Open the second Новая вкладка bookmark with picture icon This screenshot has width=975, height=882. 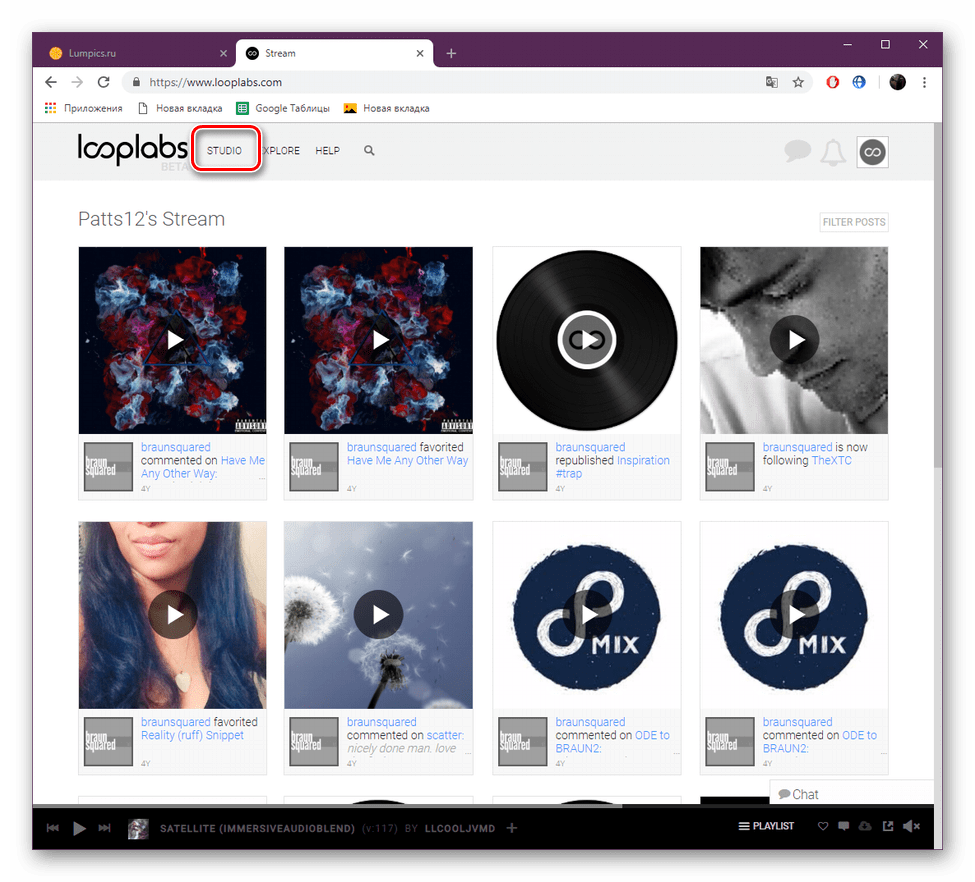pyautogui.click(x=386, y=108)
